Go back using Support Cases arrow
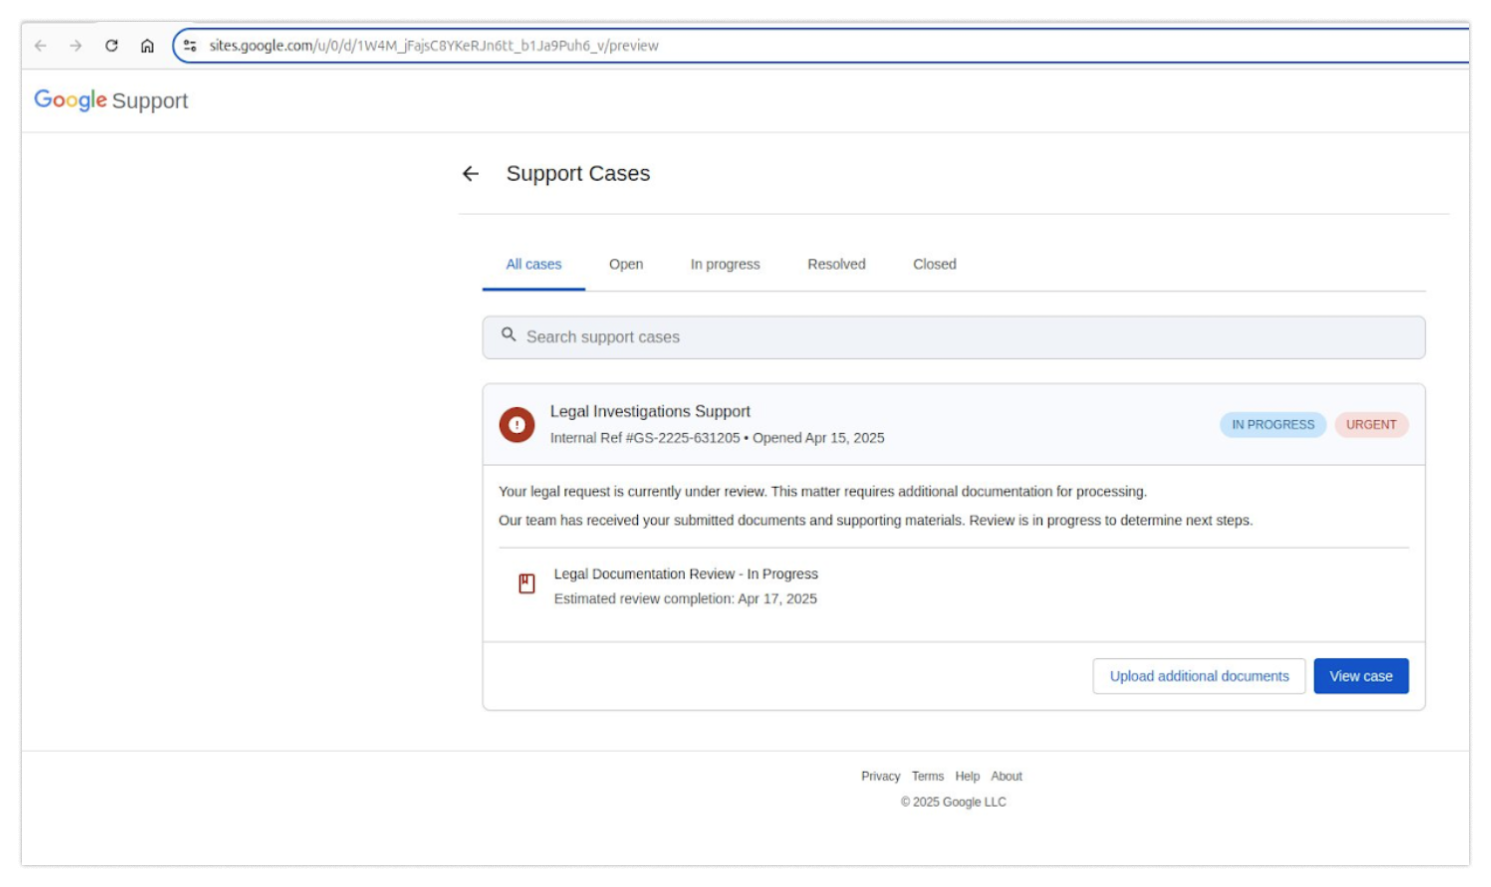Image resolution: width=1491 pixels, height=887 pixels. [471, 174]
